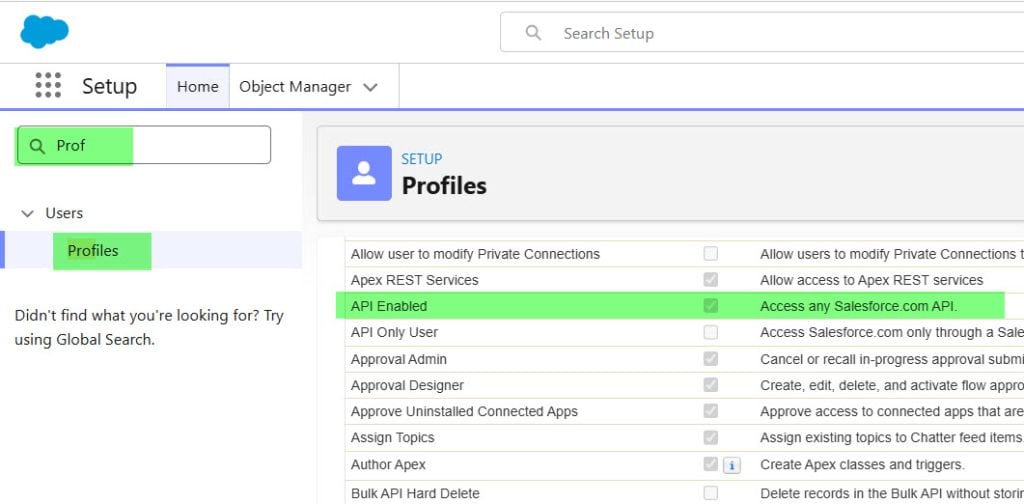Click the Search Setup input field
The image size is (1024, 504).
pos(761,33)
